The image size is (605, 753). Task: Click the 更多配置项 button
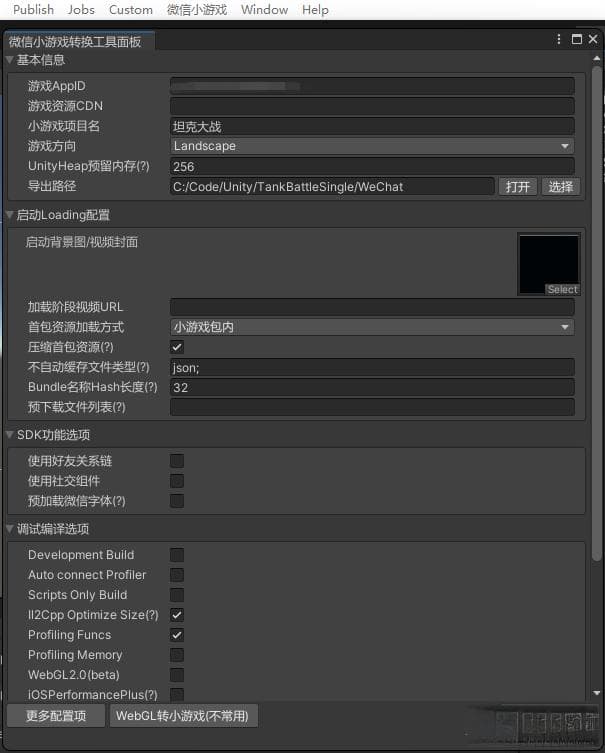tap(56, 716)
